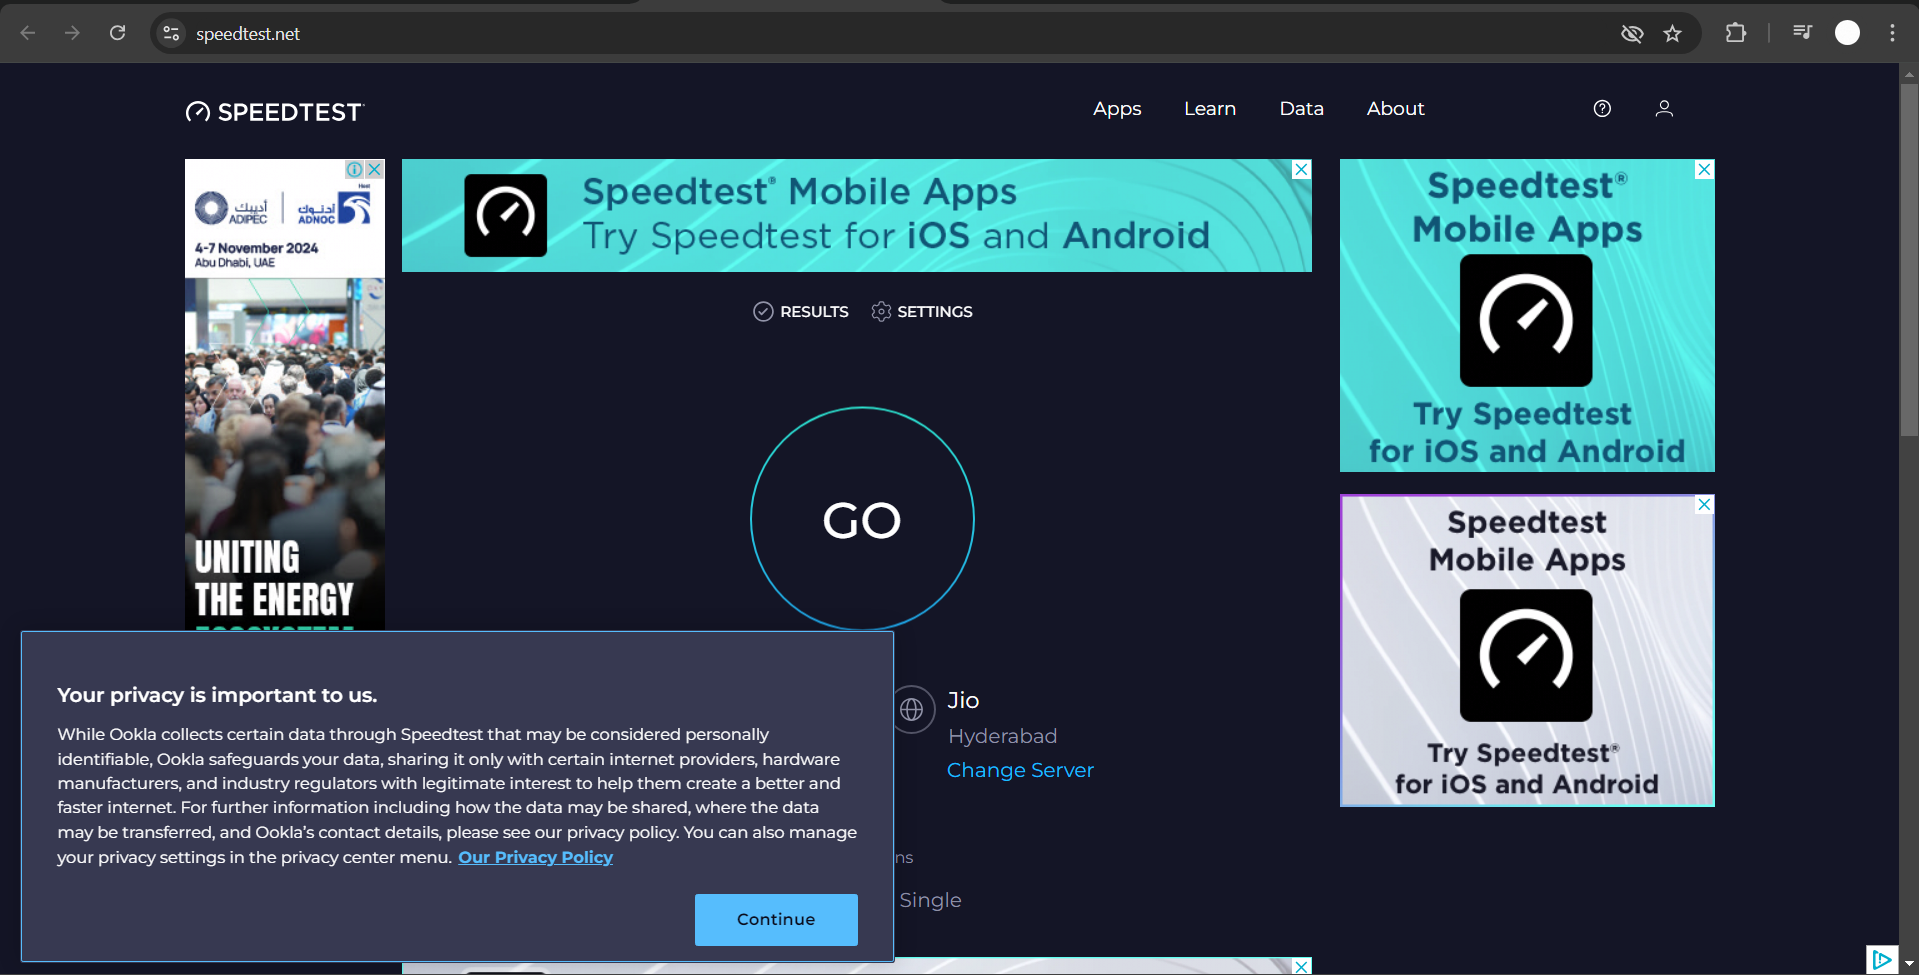1919x975 pixels.
Task: Click the Jio provider name
Action: 963,700
